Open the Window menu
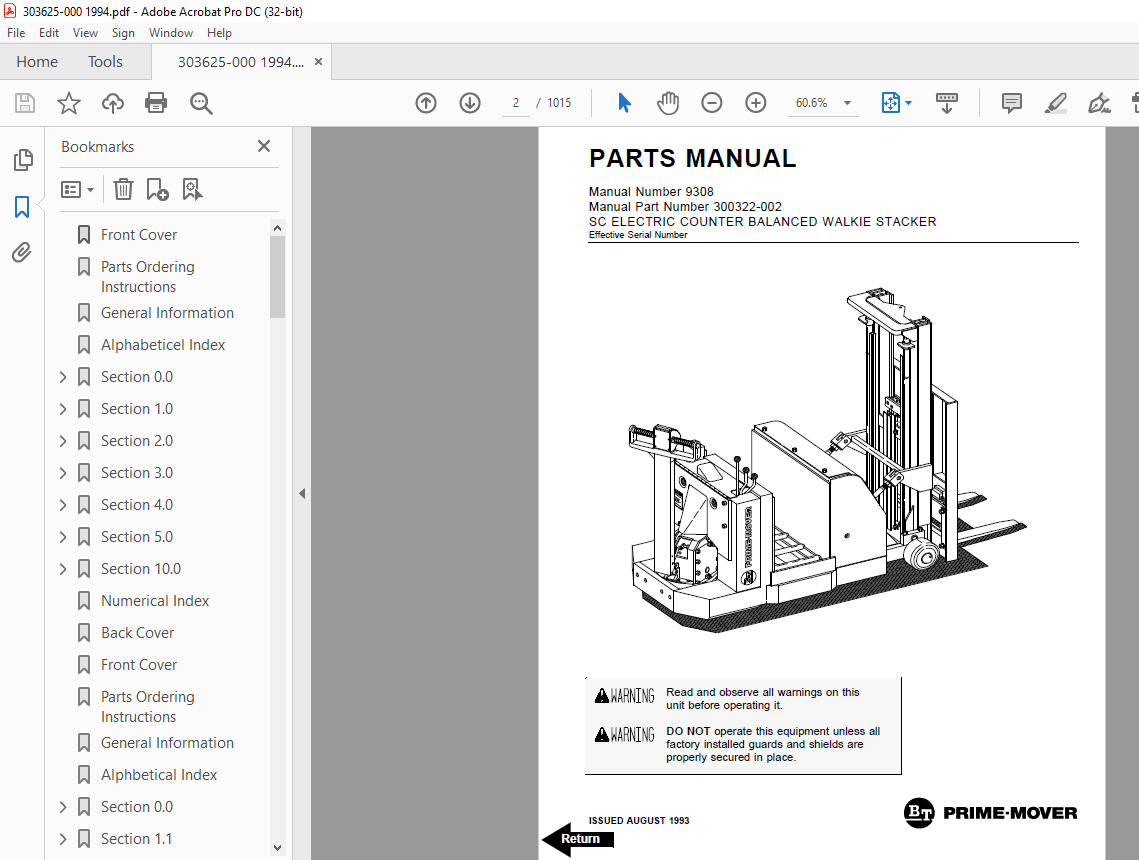 point(171,33)
